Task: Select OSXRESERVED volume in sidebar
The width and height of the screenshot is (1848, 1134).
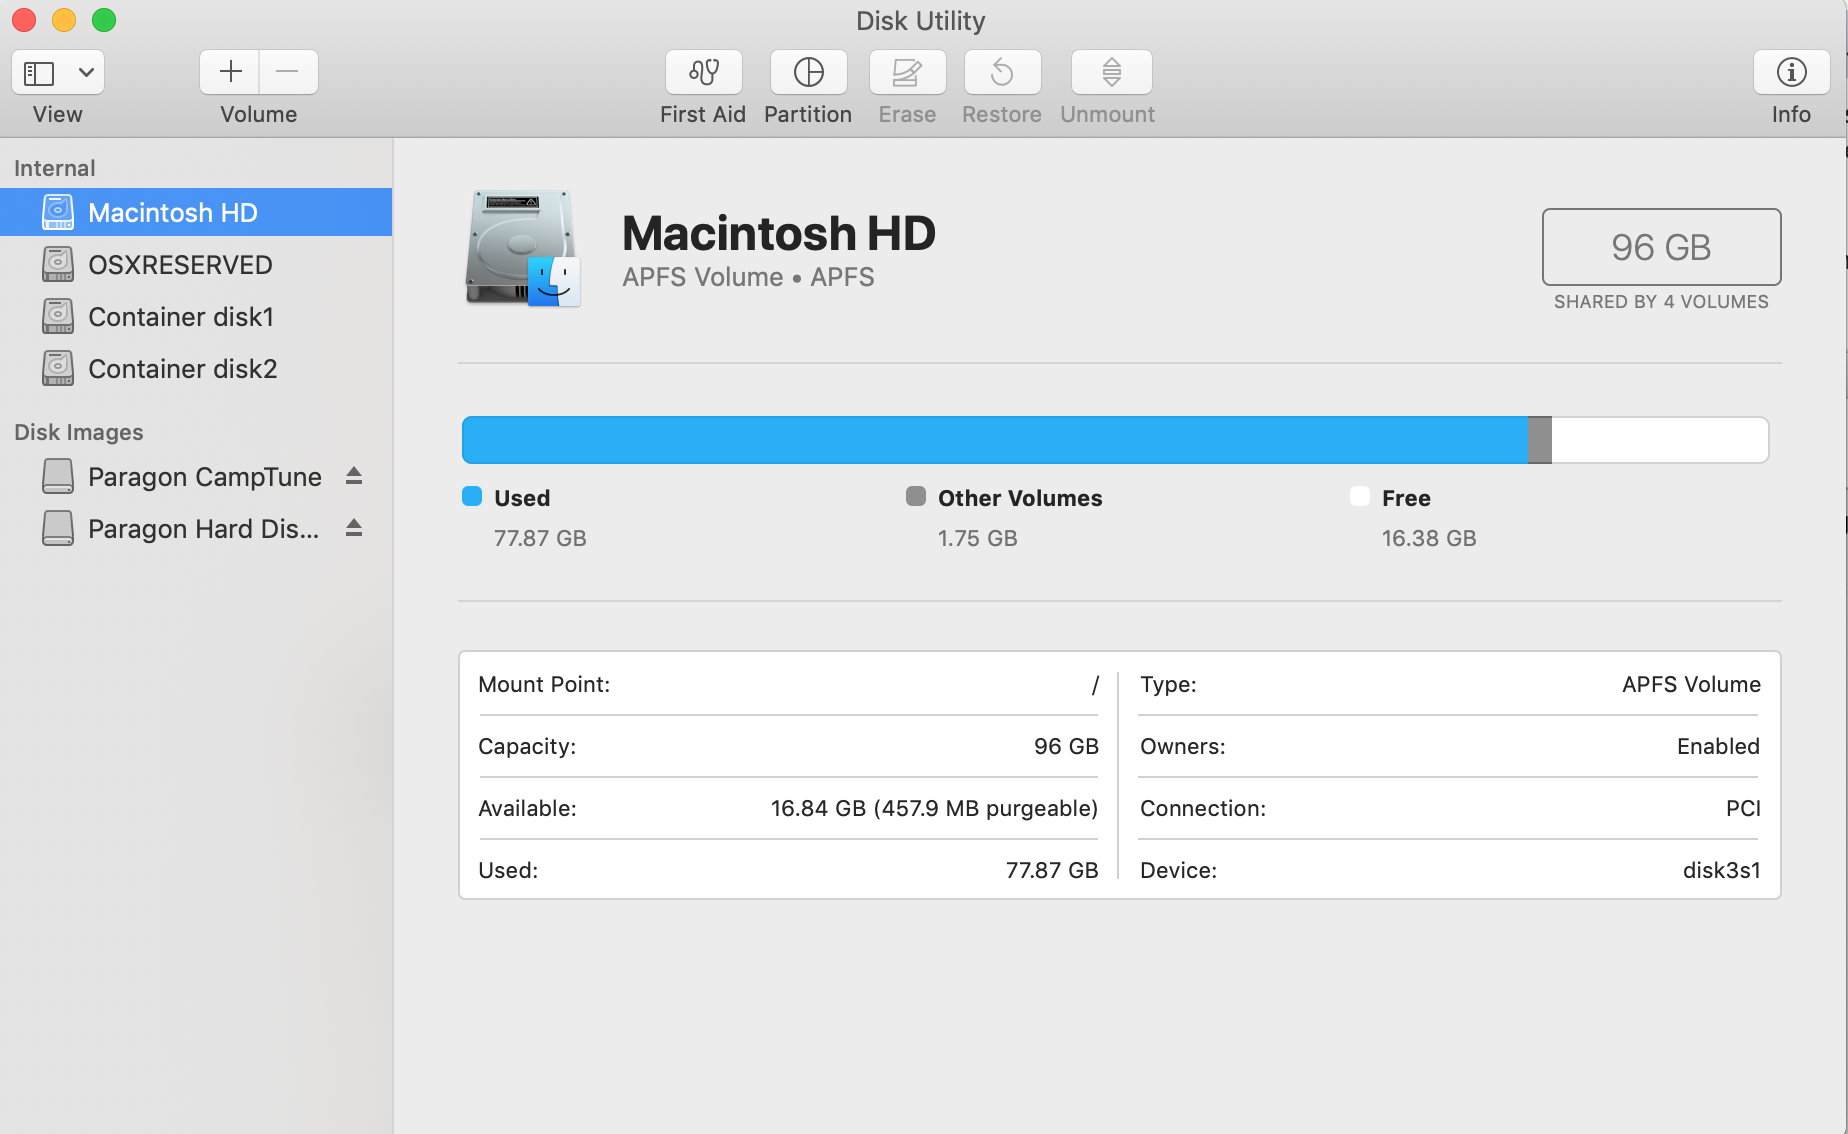Action: (196, 264)
